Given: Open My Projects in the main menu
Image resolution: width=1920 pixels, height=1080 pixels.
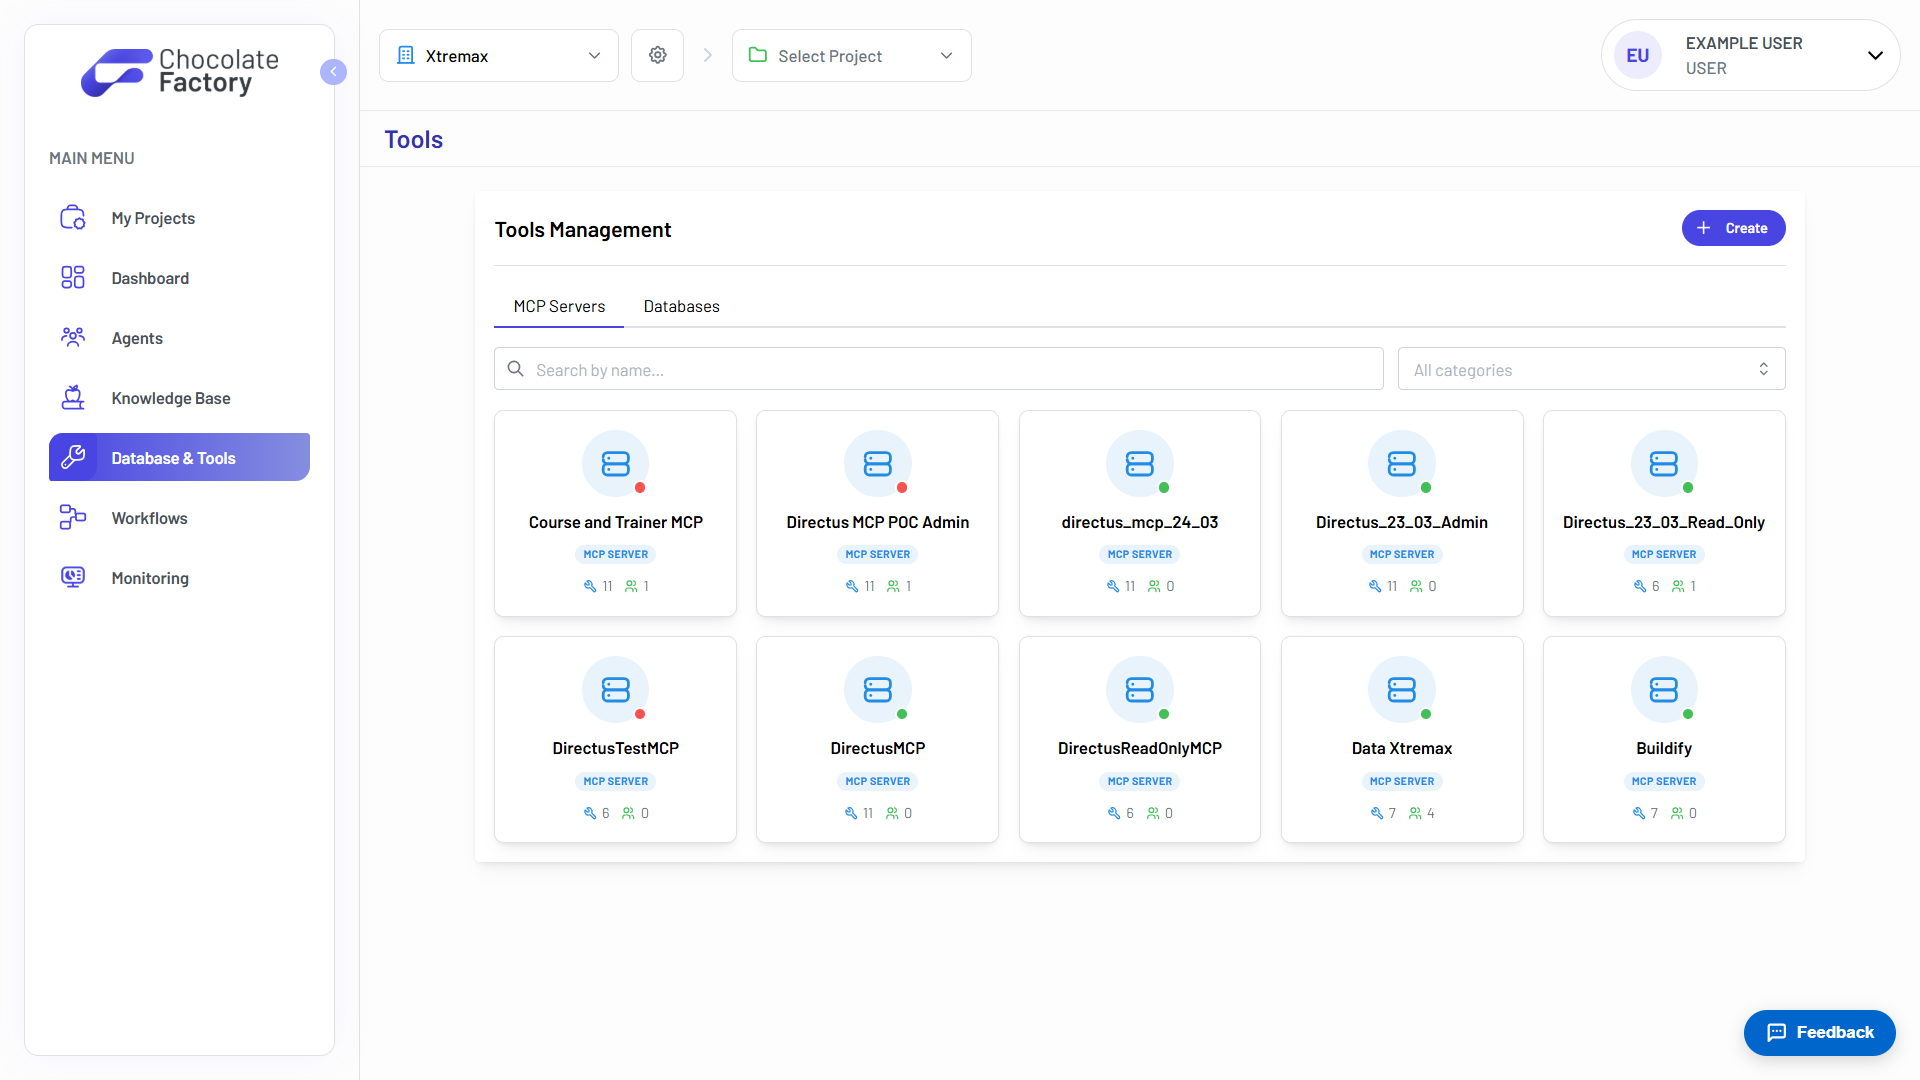Looking at the screenshot, I should click(179, 218).
